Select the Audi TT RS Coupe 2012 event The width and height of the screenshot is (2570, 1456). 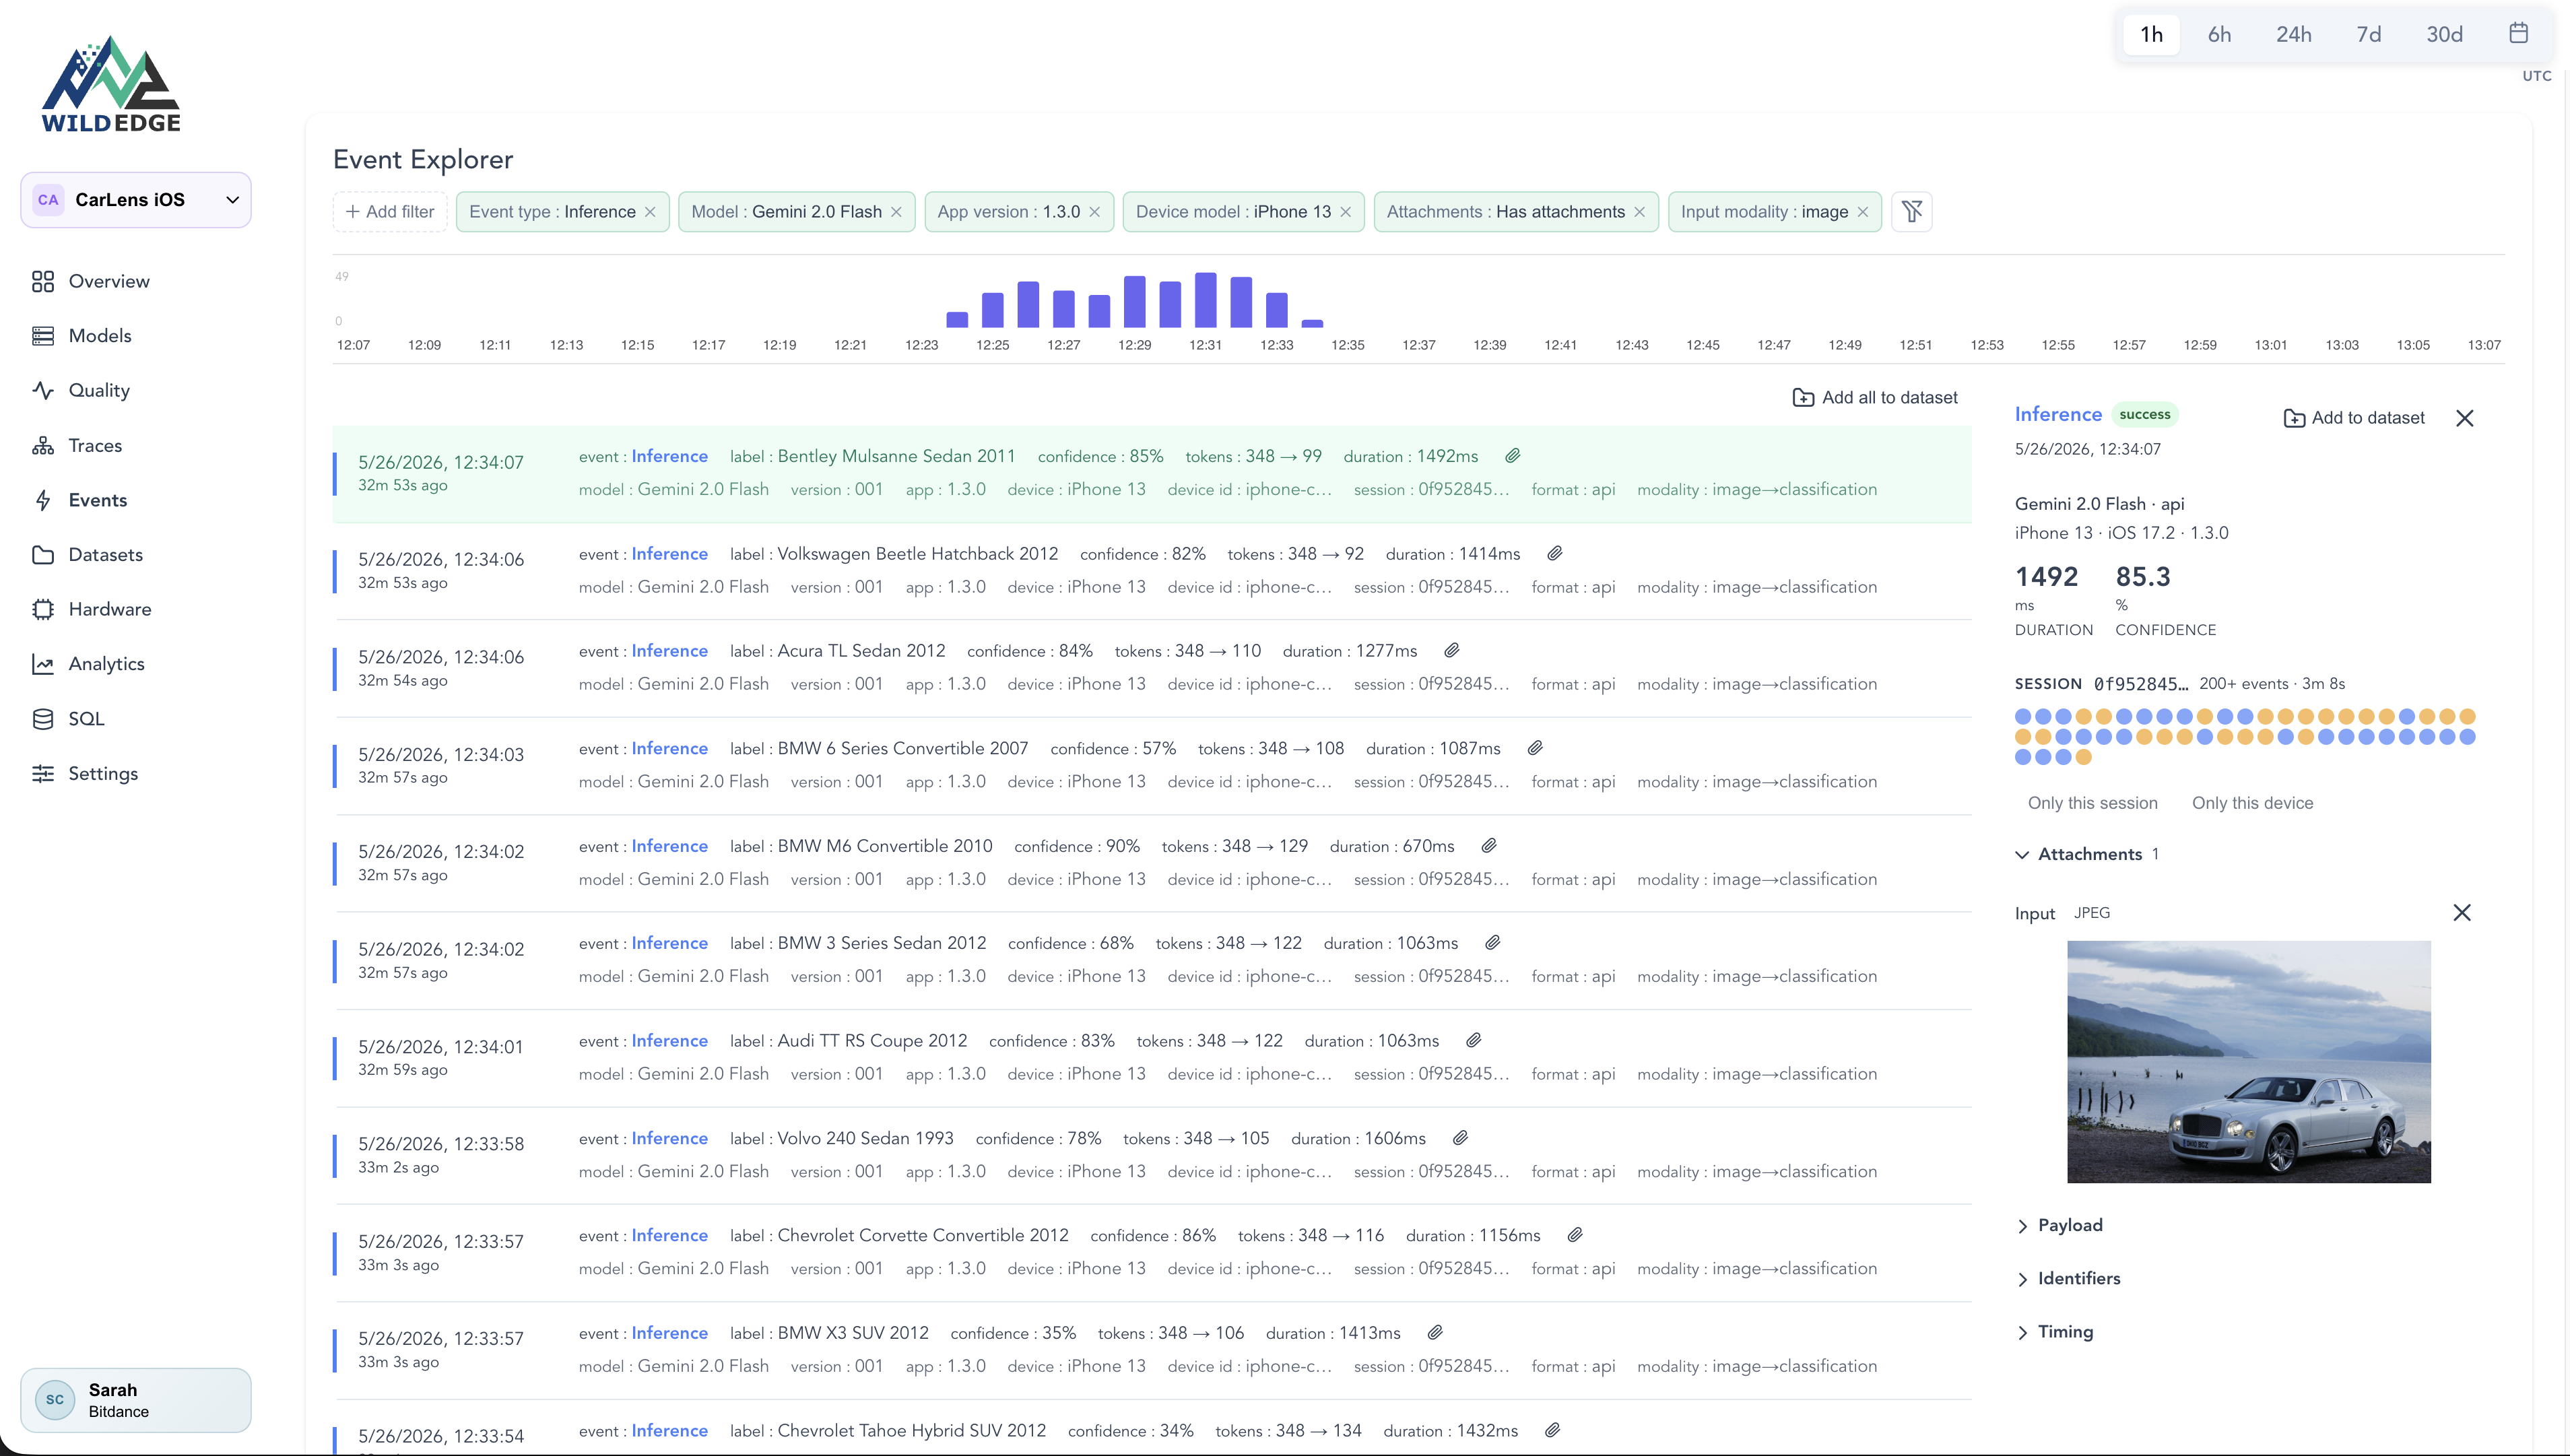pyautogui.click(x=1152, y=1057)
